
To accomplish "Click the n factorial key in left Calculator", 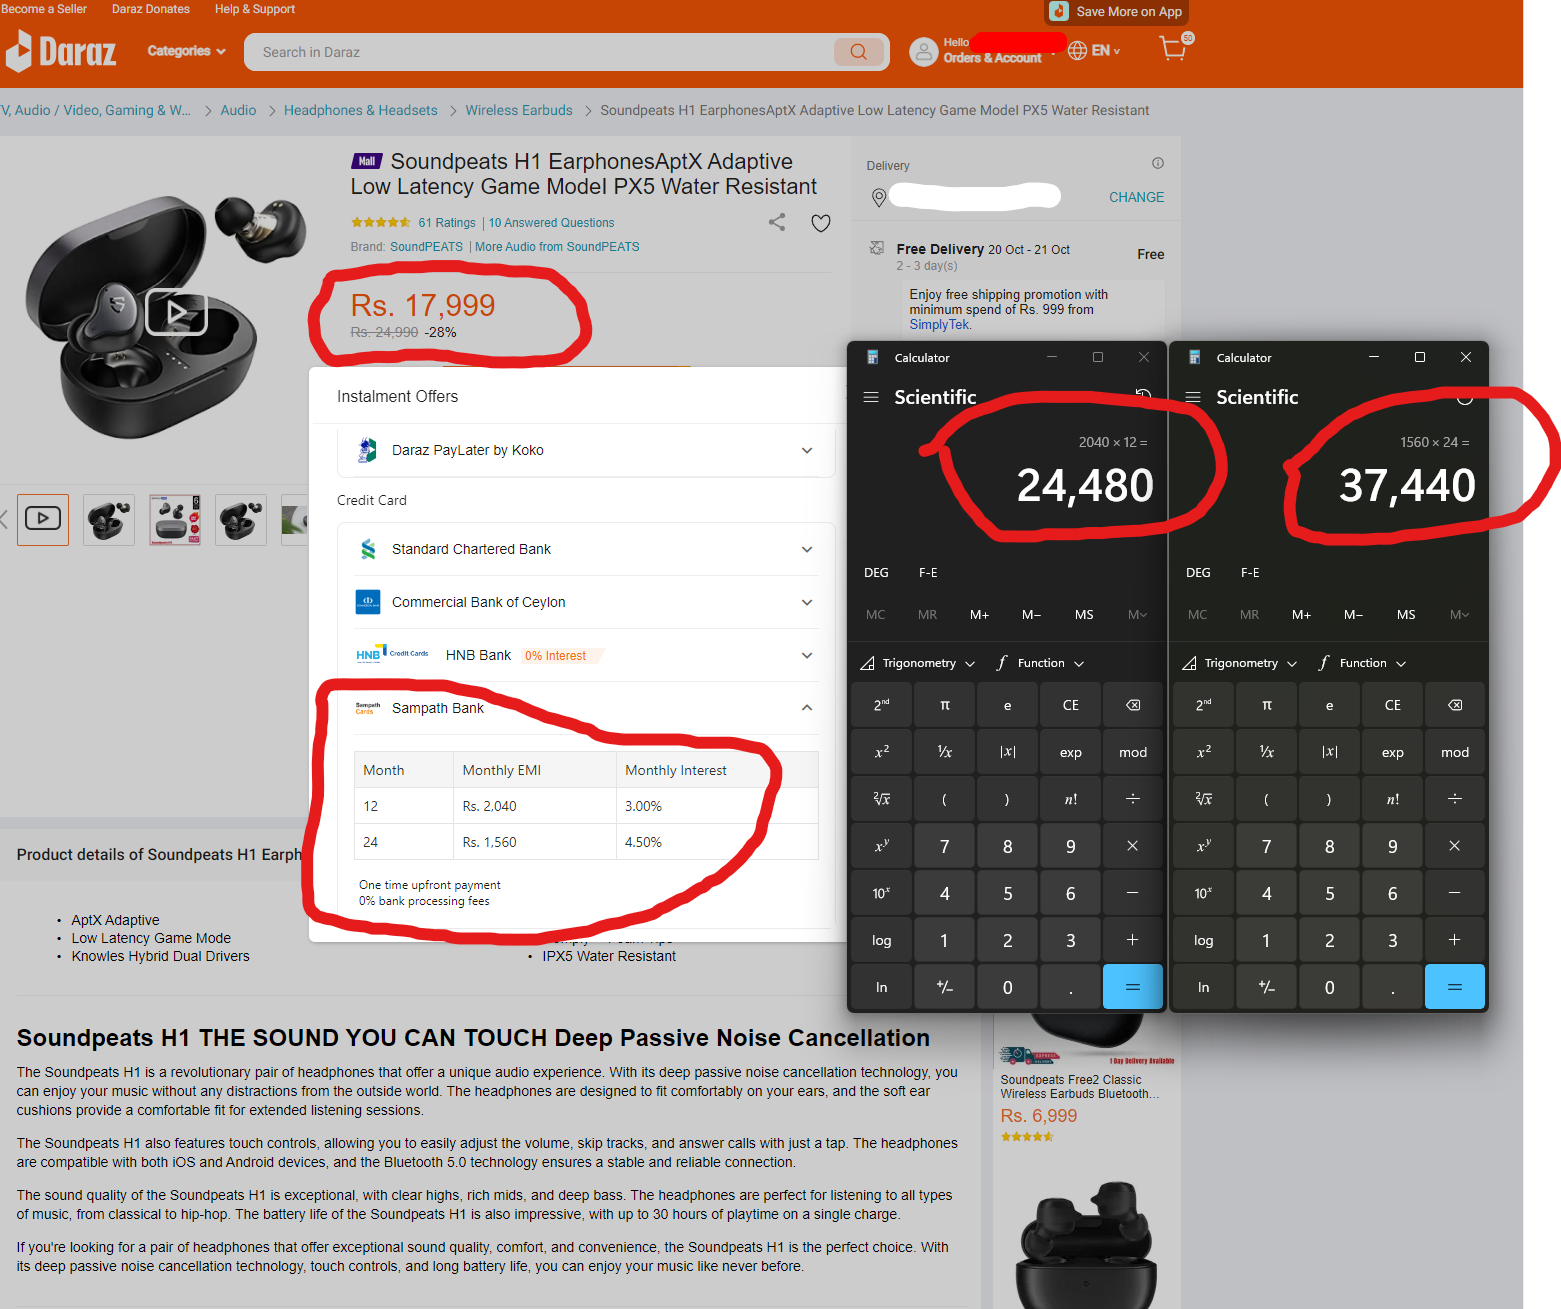I will click(x=1071, y=799).
